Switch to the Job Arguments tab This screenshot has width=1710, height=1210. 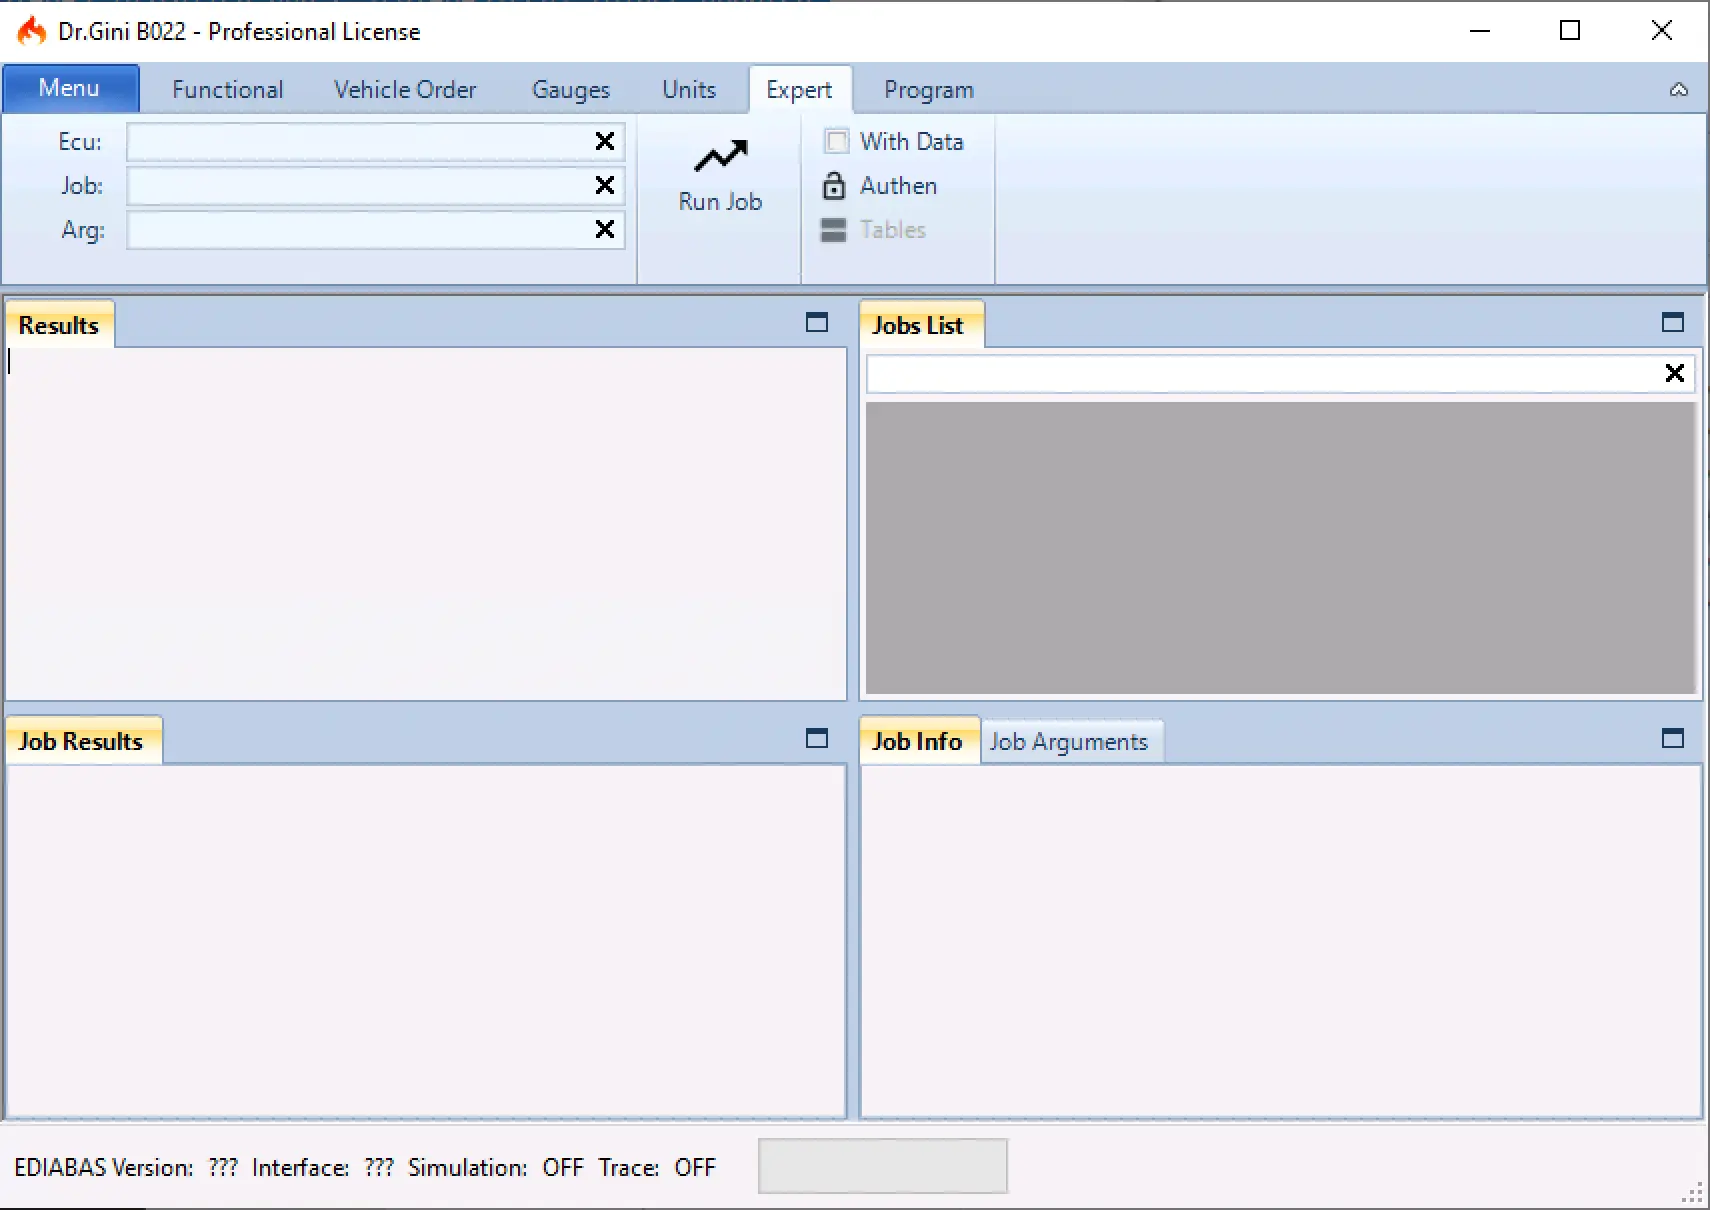point(1068,742)
